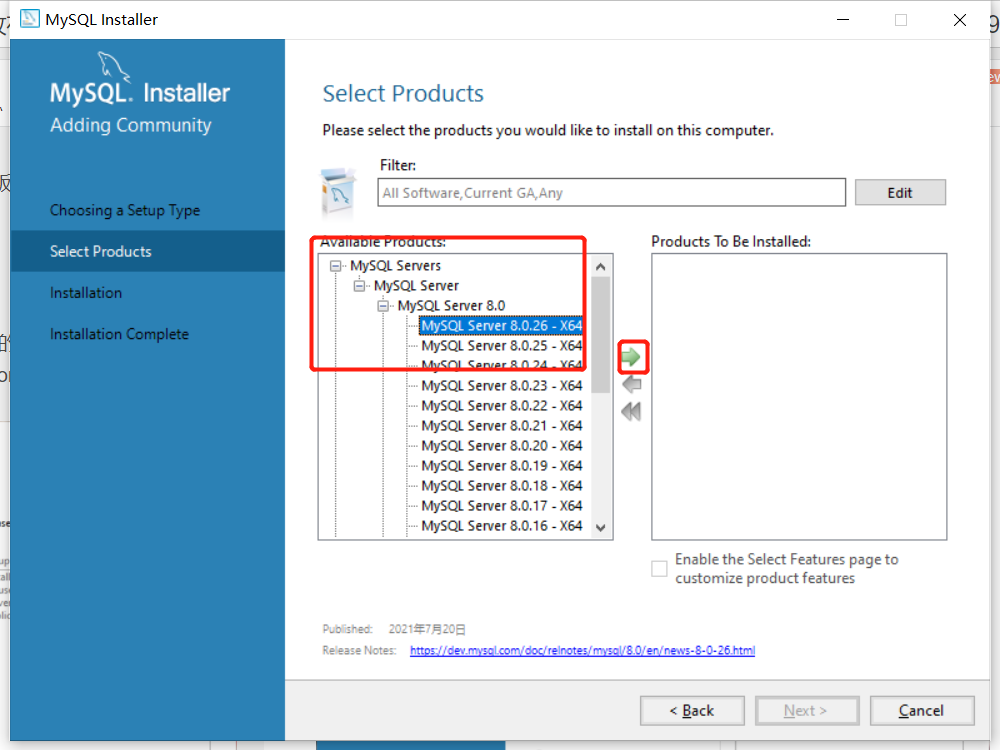Select MySQL Server 8.0.23 - X64
Image resolution: width=1000 pixels, height=750 pixels.
click(x=501, y=386)
